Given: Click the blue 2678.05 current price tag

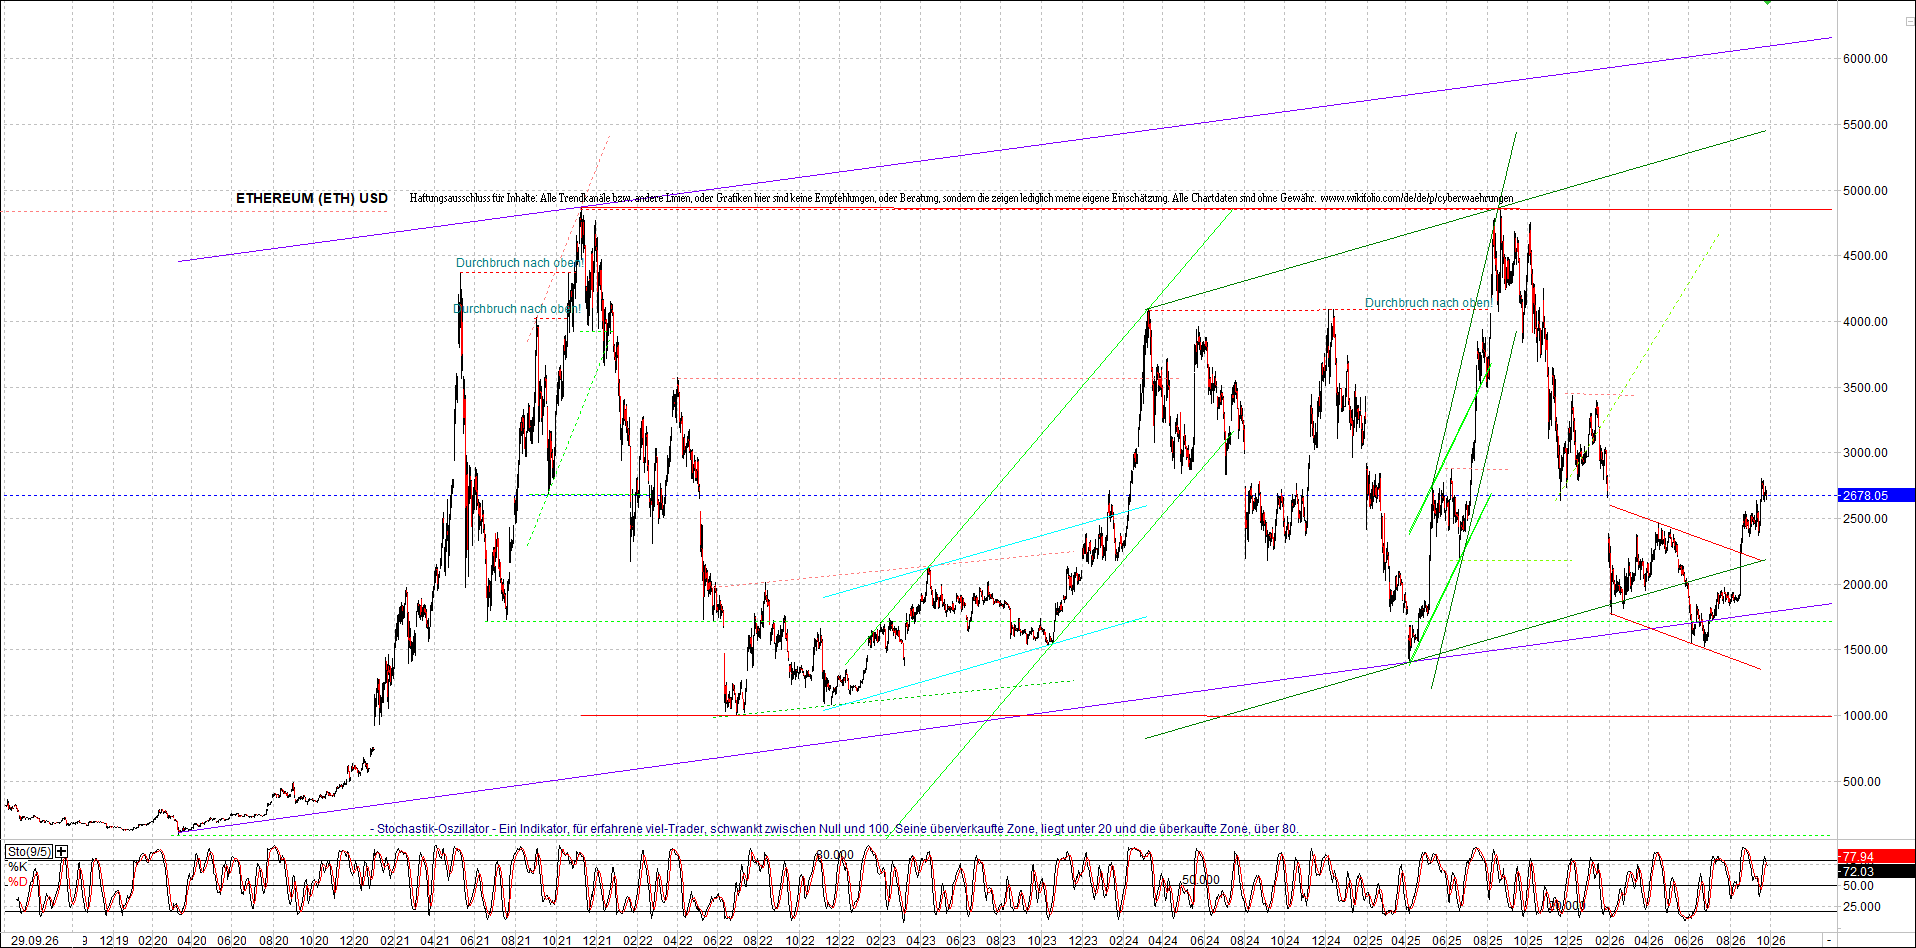Looking at the screenshot, I should pos(1875,495).
